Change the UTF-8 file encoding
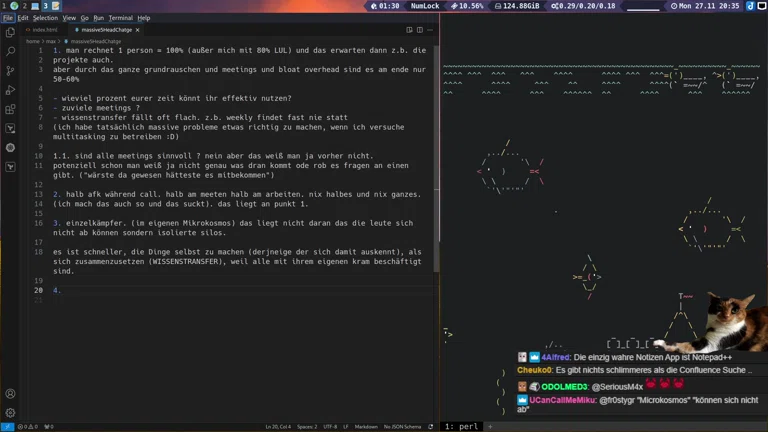Image resolution: width=768 pixels, height=432 pixels. [330, 427]
